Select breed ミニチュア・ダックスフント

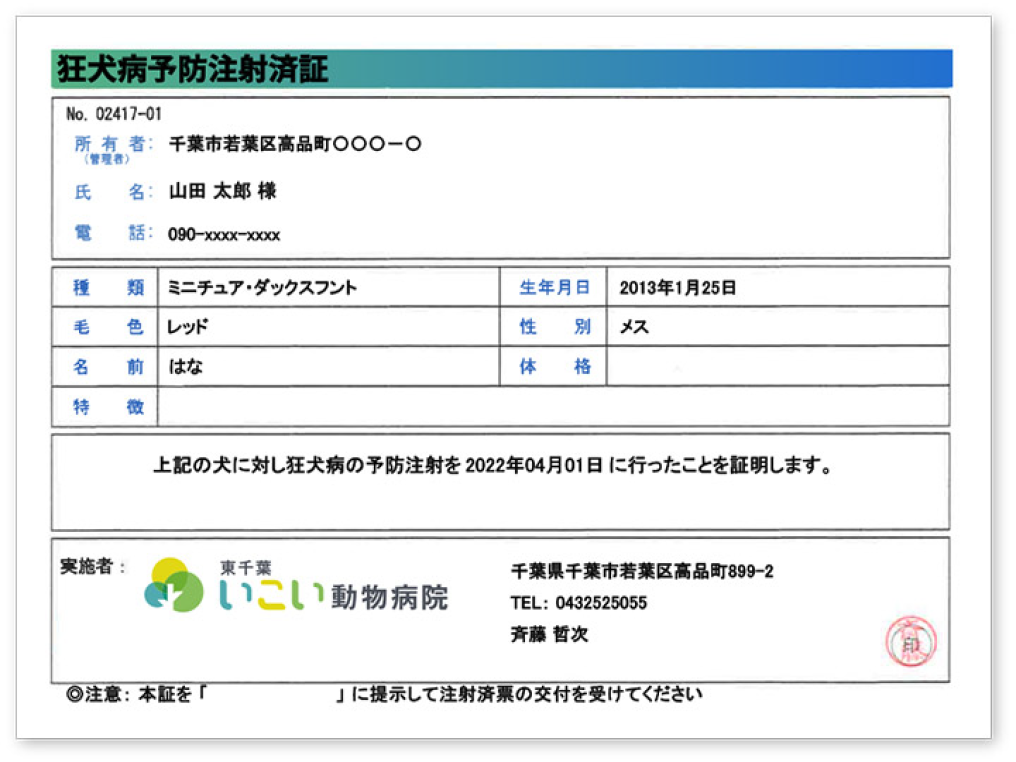coord(262,287)
